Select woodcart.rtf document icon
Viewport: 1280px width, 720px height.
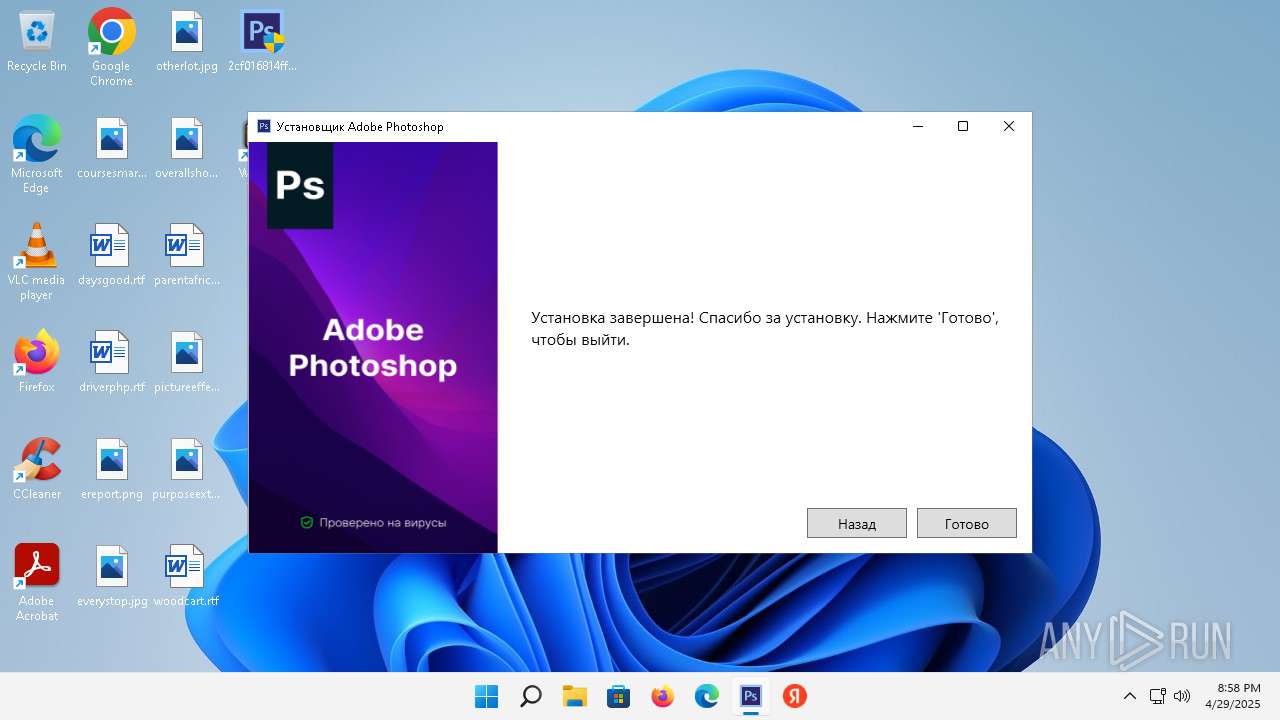coord(187,577)
